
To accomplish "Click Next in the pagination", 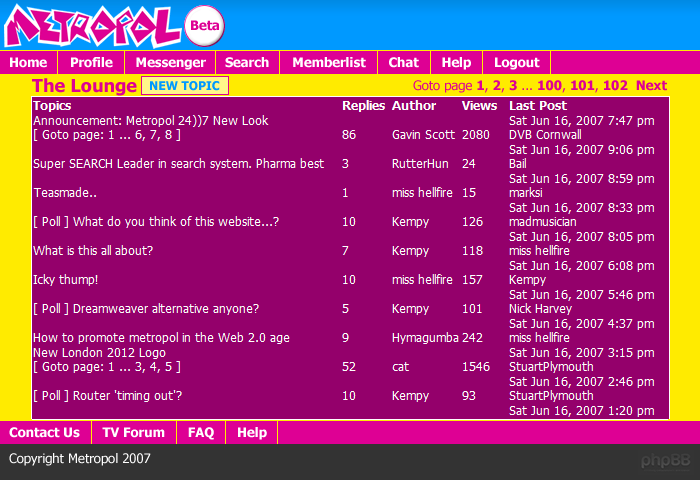I will [651, 85].
